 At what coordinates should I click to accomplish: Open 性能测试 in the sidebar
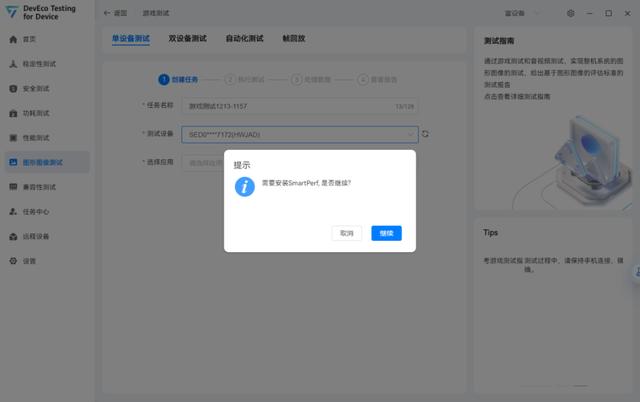(47, 138)
